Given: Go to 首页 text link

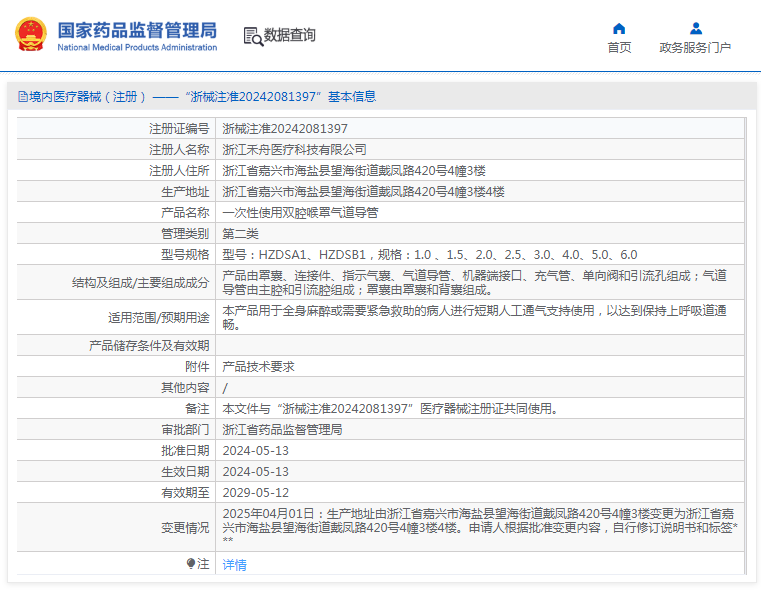Looking at the screenshot, I should click(x=619, y=48).
